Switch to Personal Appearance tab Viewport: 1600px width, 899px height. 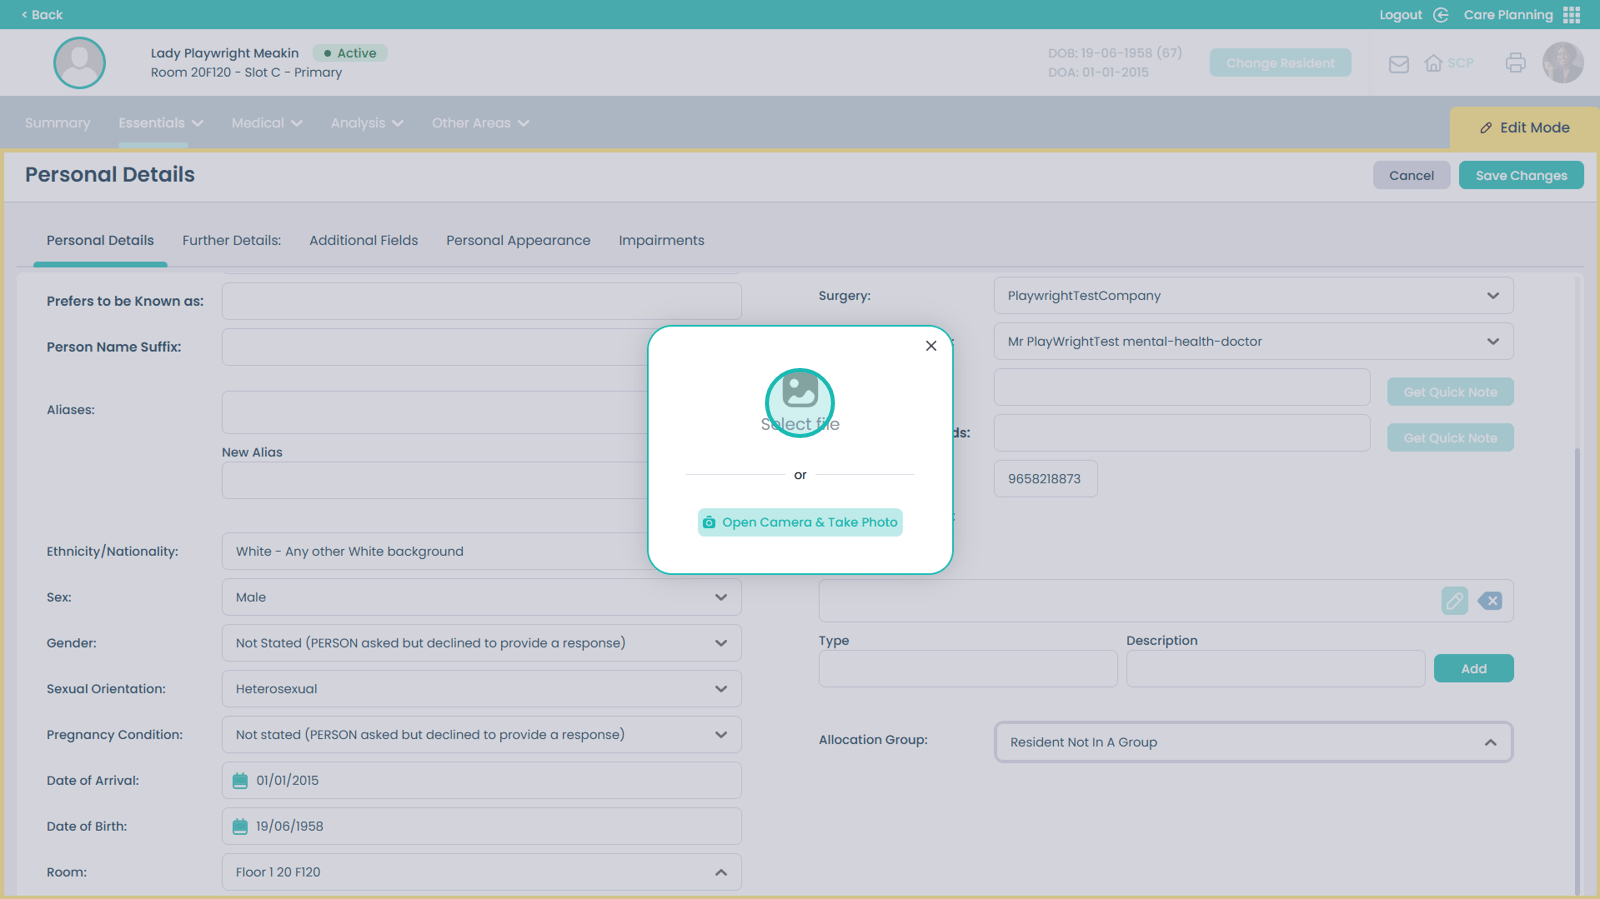[x=518, y=241]
